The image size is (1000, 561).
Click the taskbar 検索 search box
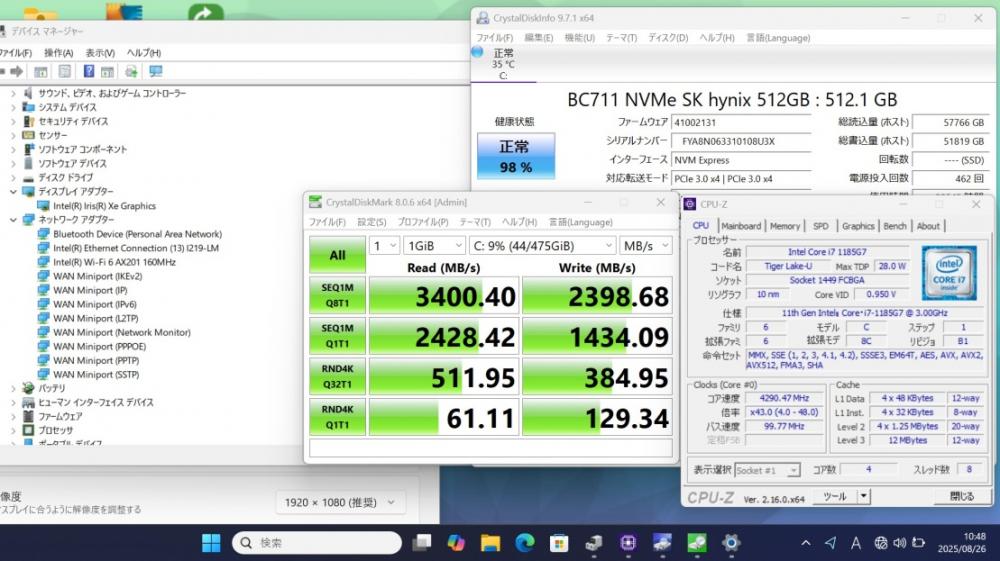[x=317, y=543]
